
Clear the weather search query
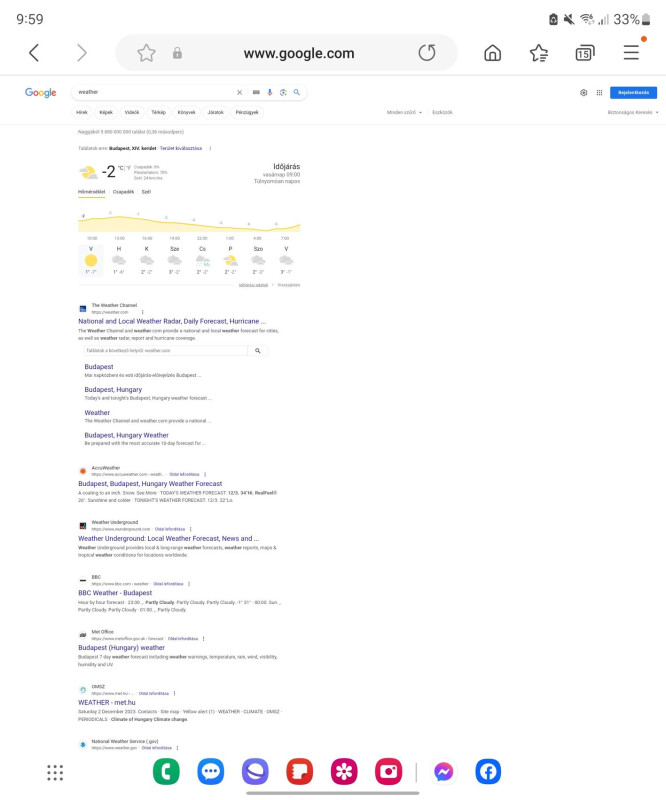(x=239, y=92)
